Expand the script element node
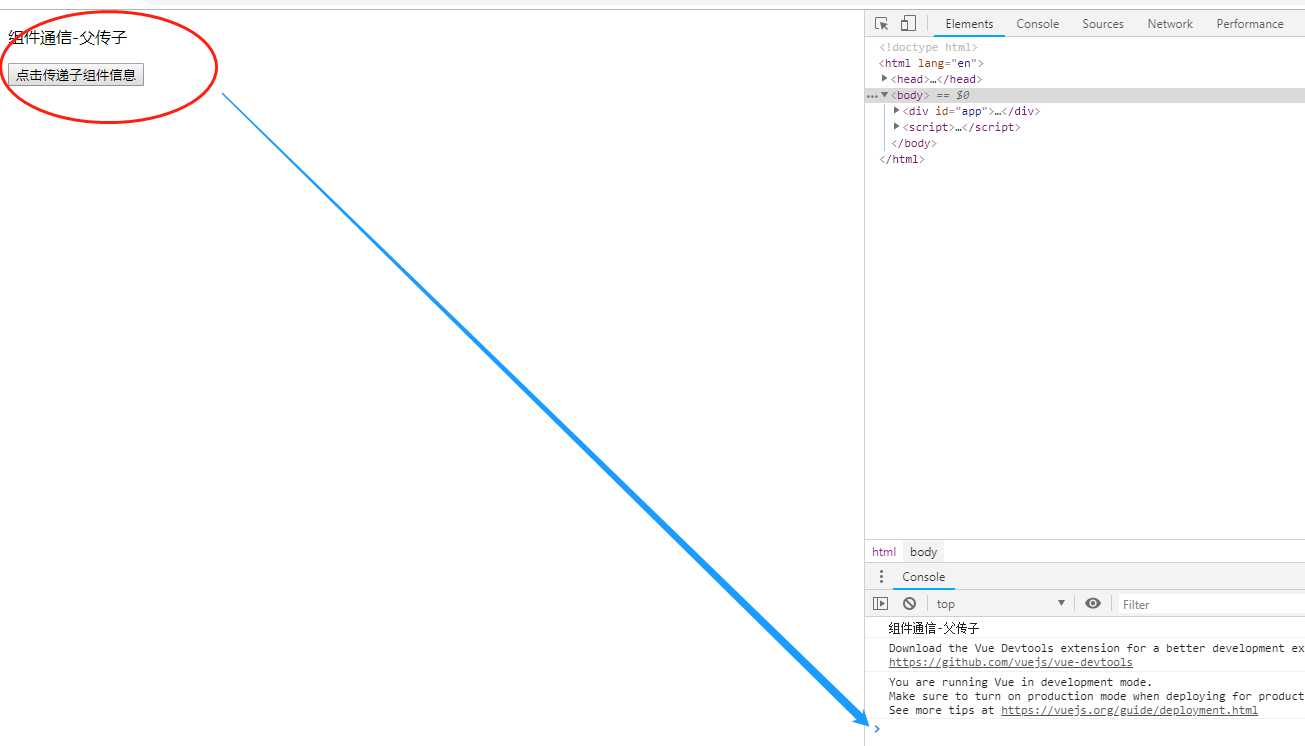 tap(896, 127)
